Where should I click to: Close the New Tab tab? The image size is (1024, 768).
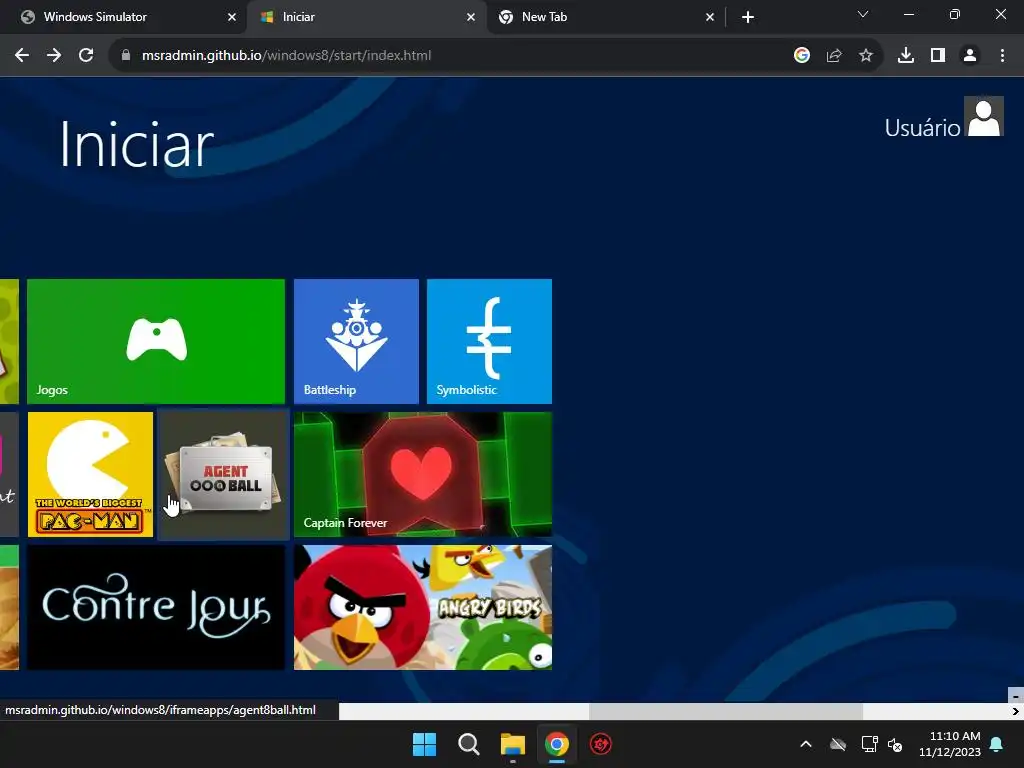tap(710, 17)
